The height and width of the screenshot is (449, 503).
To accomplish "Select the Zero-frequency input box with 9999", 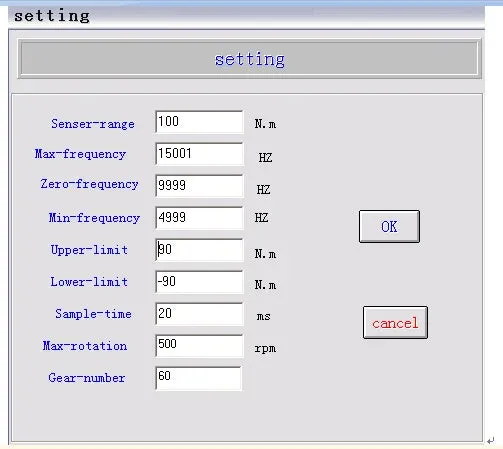I will 199,186.
